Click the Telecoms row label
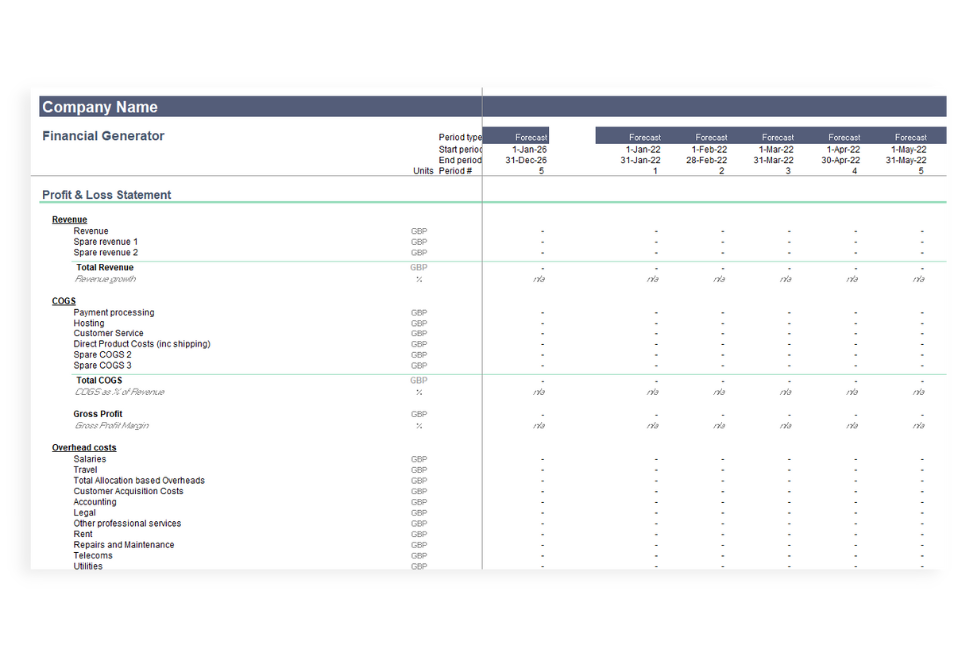 click(x=93, y=556)
